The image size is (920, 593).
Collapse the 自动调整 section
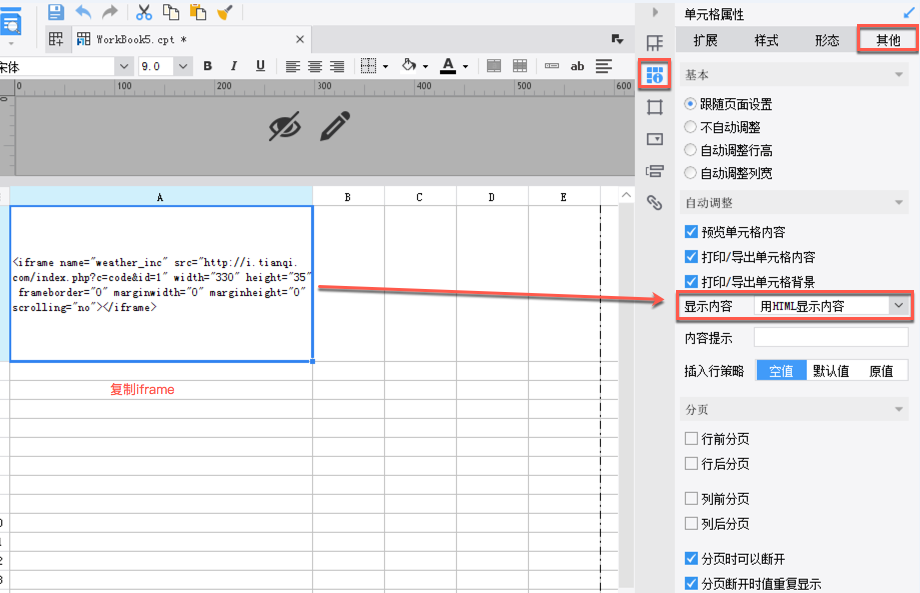(898, 202)
